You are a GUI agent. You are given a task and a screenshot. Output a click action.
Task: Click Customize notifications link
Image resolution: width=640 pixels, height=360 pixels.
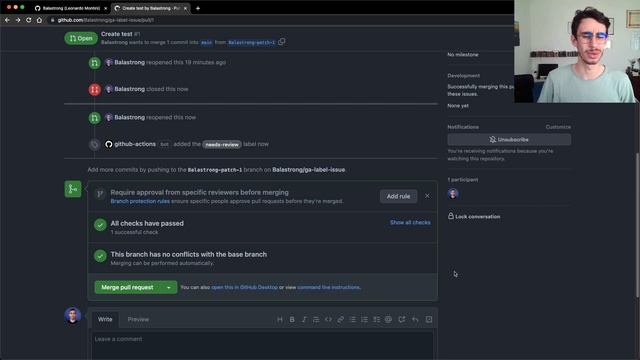pos(558,127)
